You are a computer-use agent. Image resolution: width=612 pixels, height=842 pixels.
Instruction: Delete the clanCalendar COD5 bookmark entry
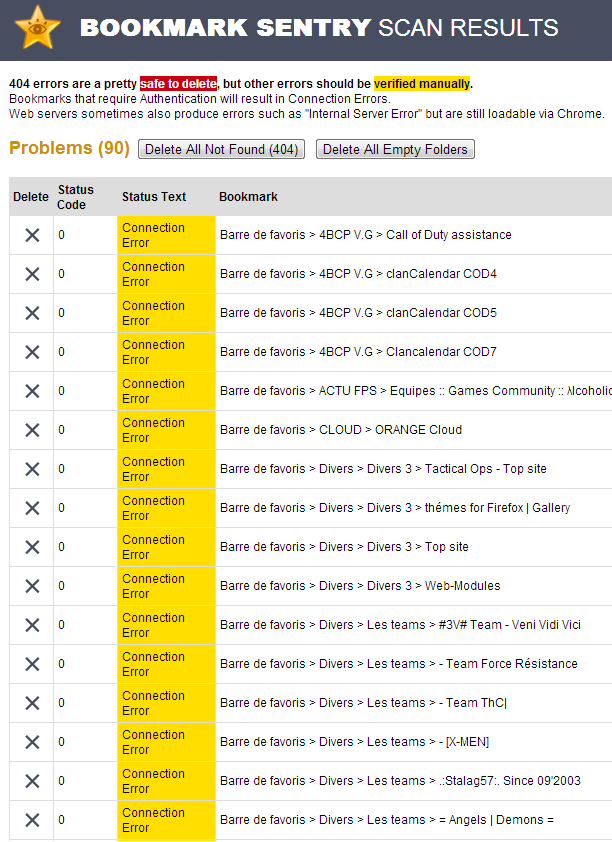click(x=32, y=313)
